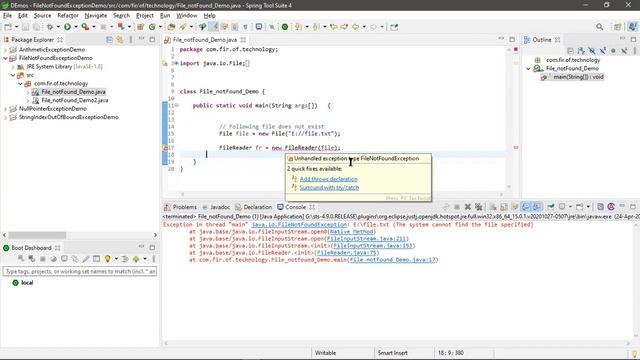Toggle Link with Editor in Package Explorer
The height and width of the screenshot is (360, 640).
120,40
